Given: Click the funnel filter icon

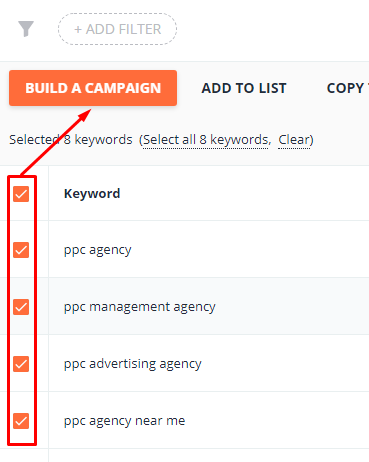Looking at the screenshot, I should [26, 29].
